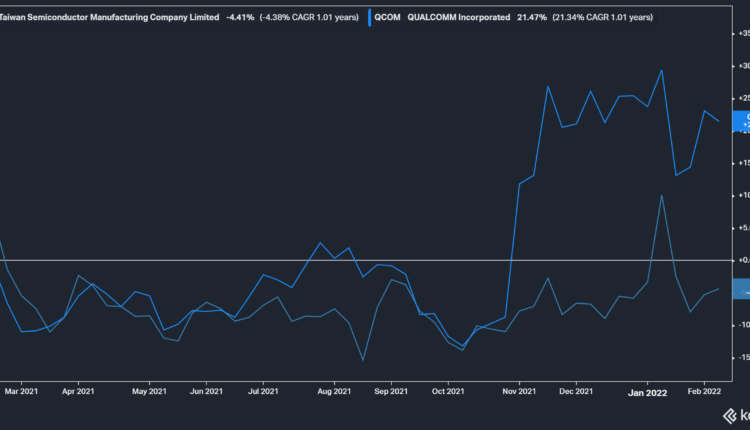750x430 pixels.
Task: Click the QCOM line's highest peak in January 2022
Action: tap(662, 70)
